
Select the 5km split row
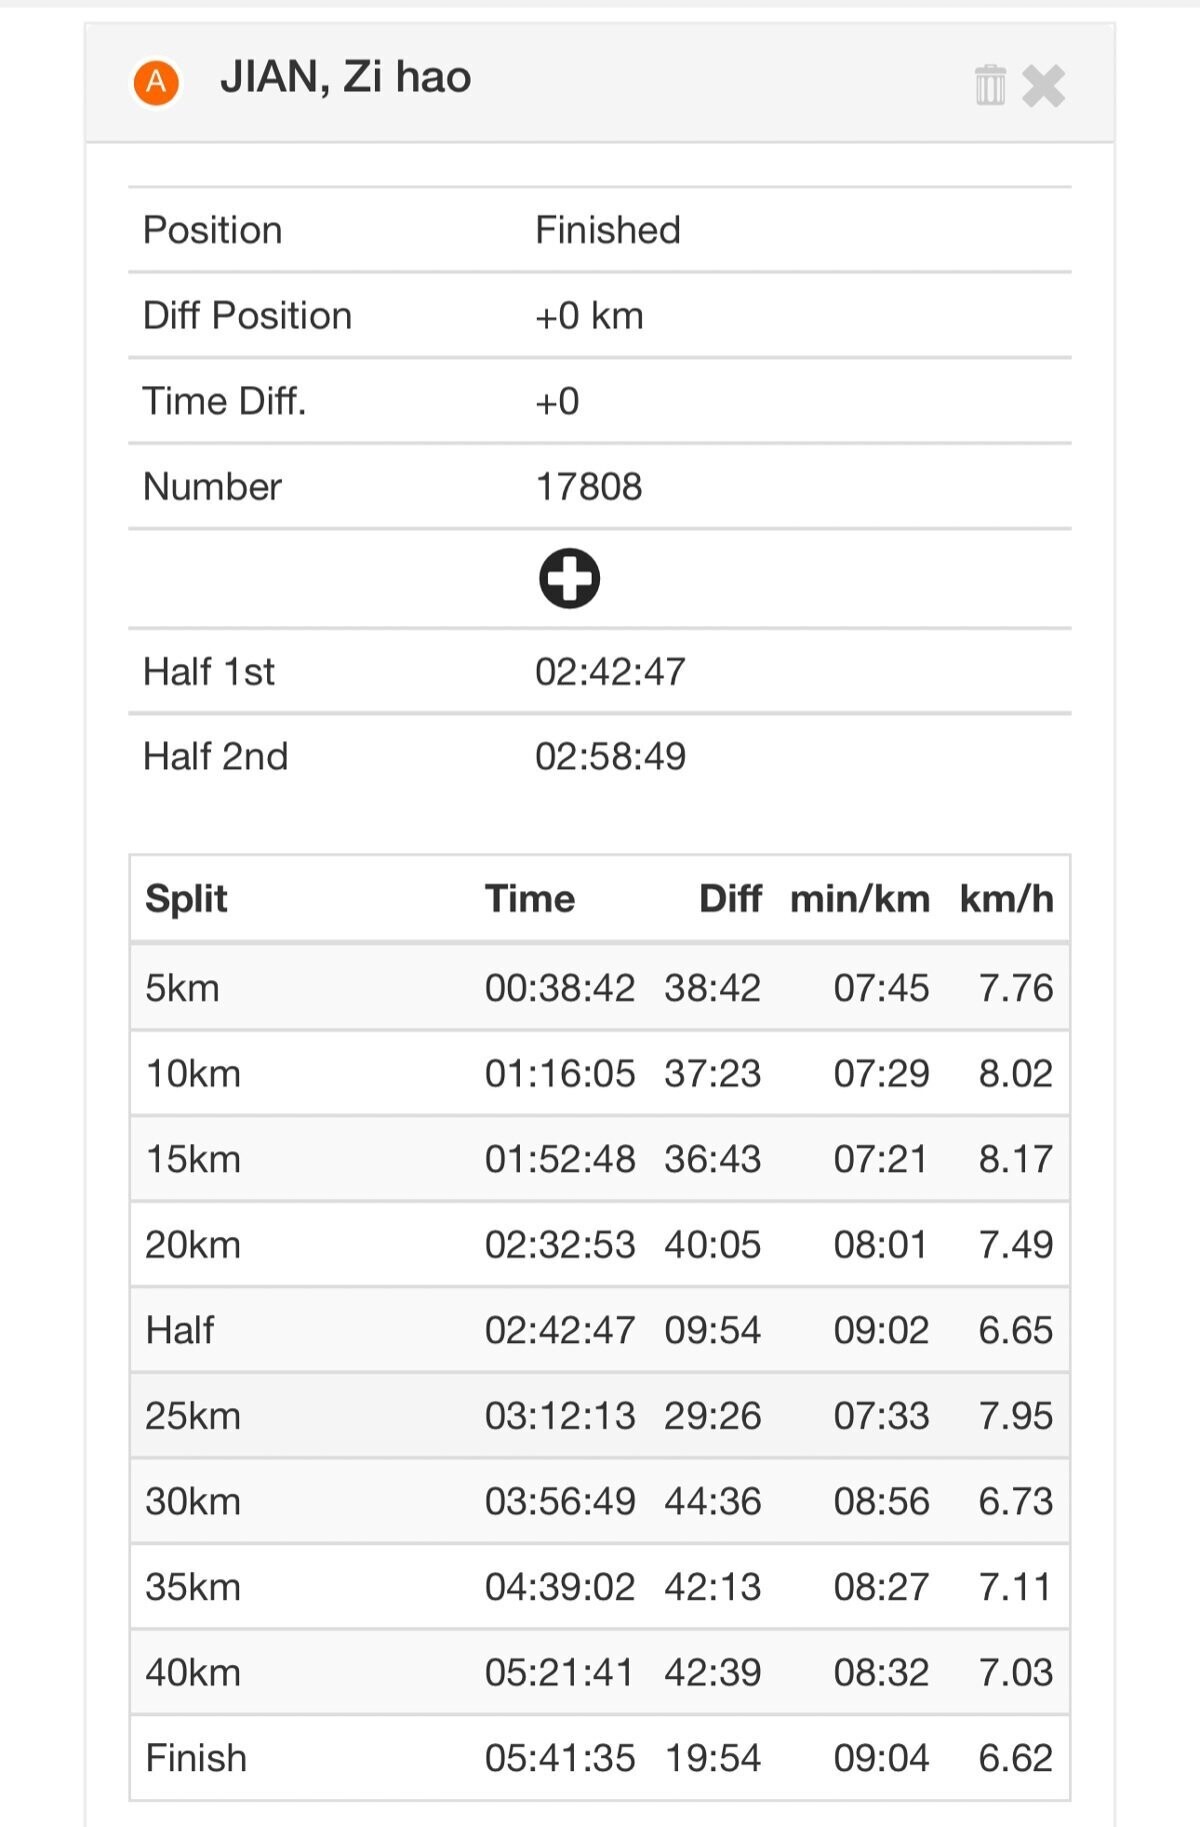[600, 988]
